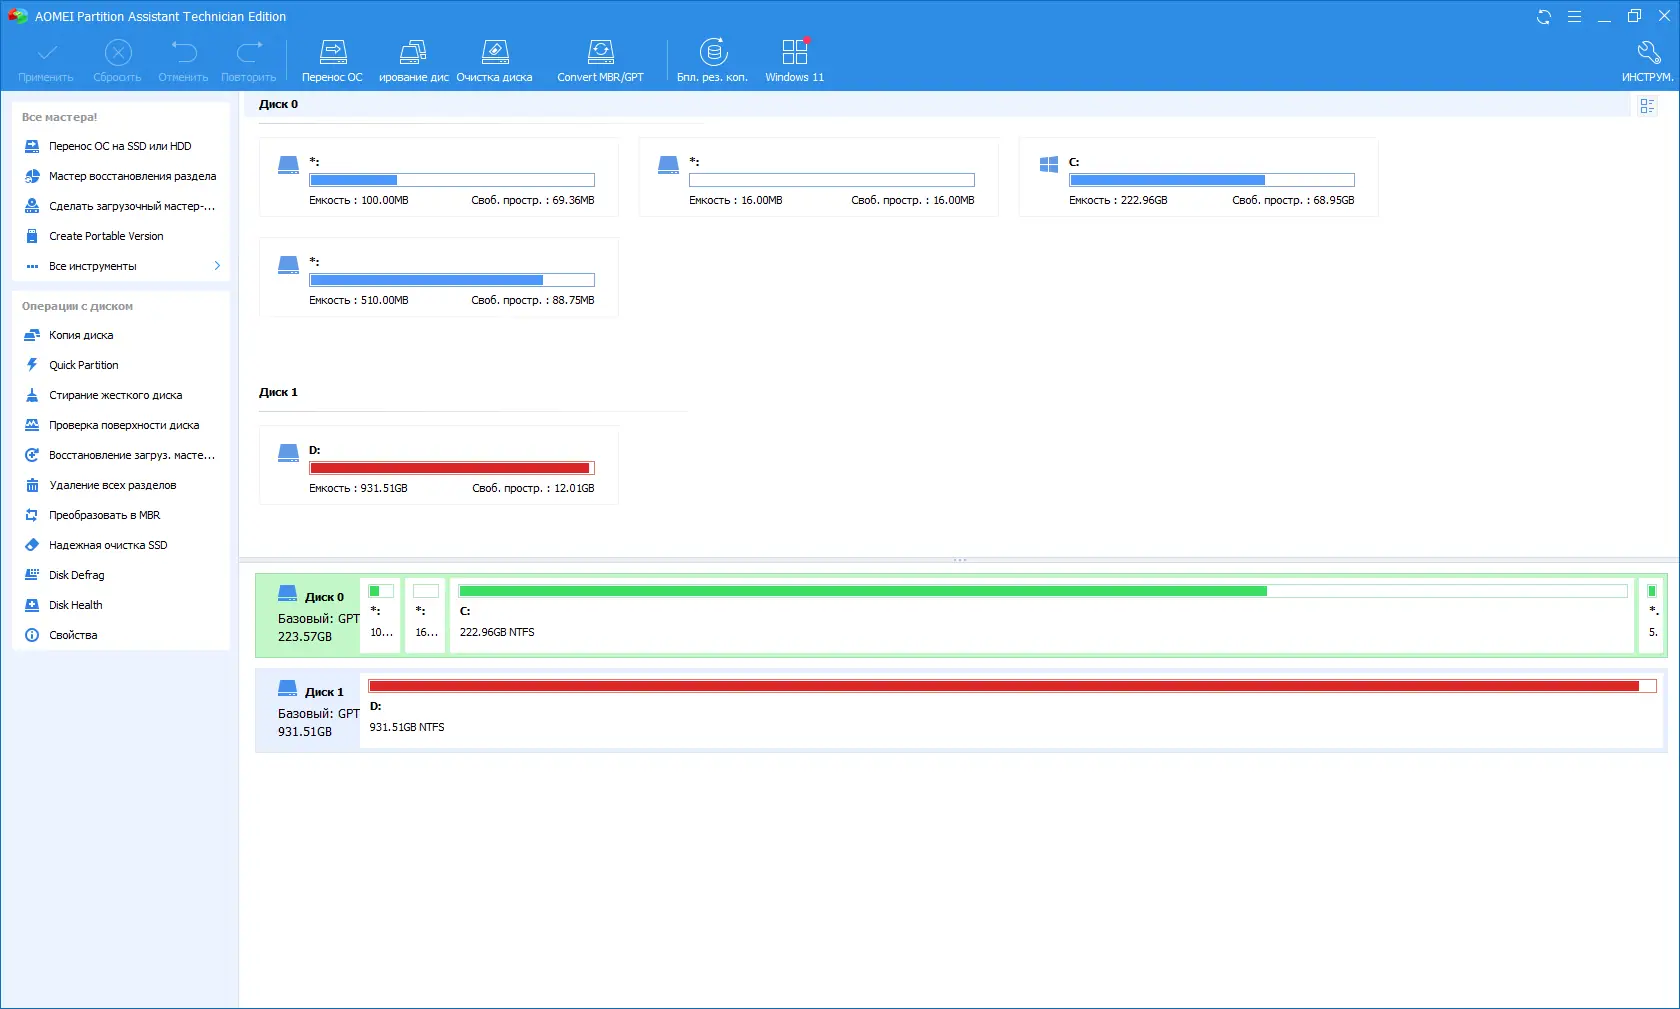The image size is (1680, 1009).
Task: Open the Бпл. рез. коп. backup tool
Action: click(x=712, y=61)
